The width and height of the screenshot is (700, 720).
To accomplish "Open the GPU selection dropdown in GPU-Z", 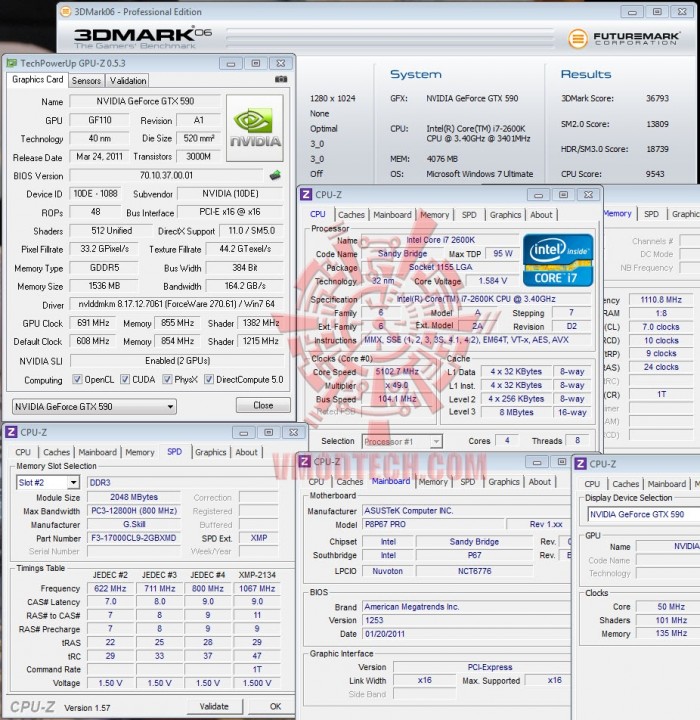I will (x=94, y=406).
